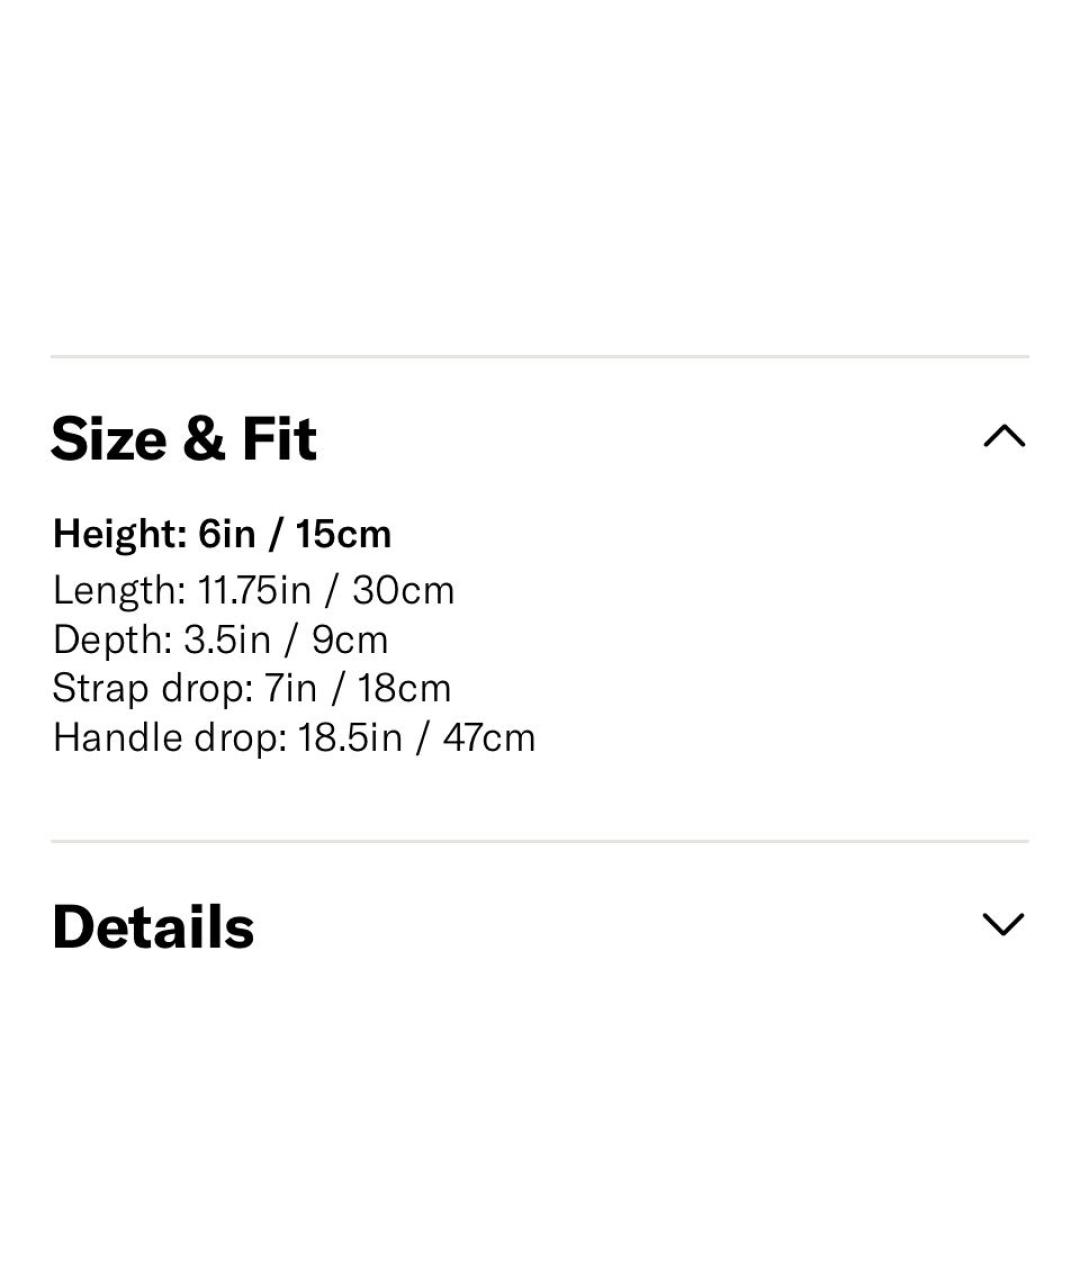Expand Details using the down chevron
Screen dimensions: 1080x1280
(1004, 924)
